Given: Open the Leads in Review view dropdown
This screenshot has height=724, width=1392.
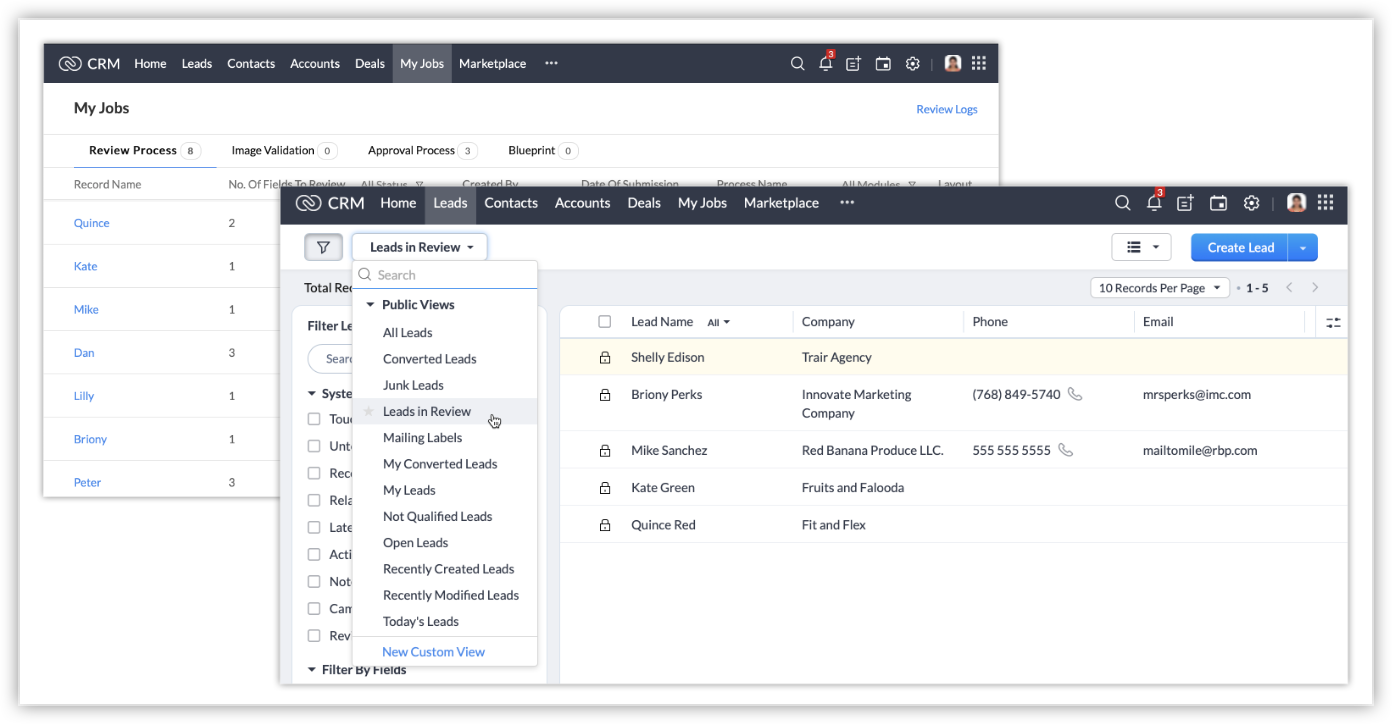Looking at the screenshot, I should (x=420, y=247).
